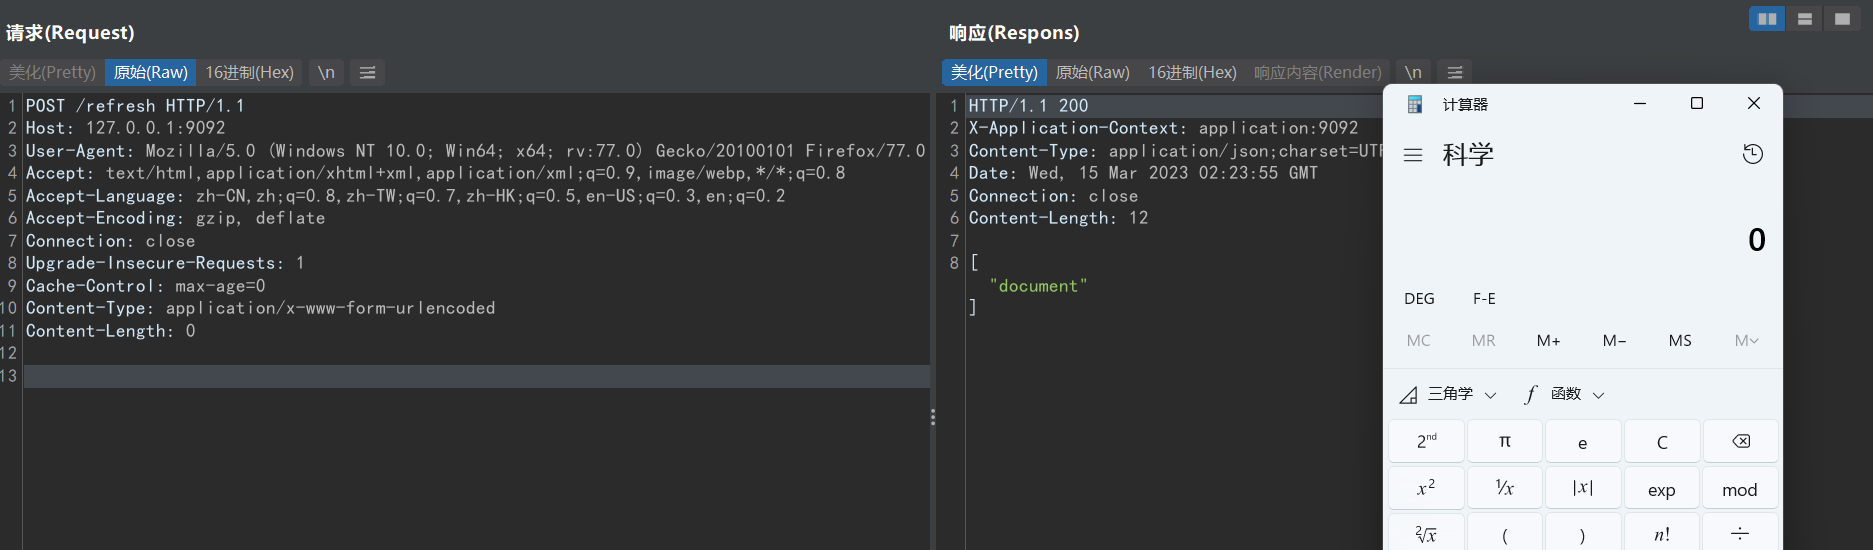Click the x² square button
The height and width of the screenshot is (550, 1873).
pyautogui.click(x=1427, y=488)
